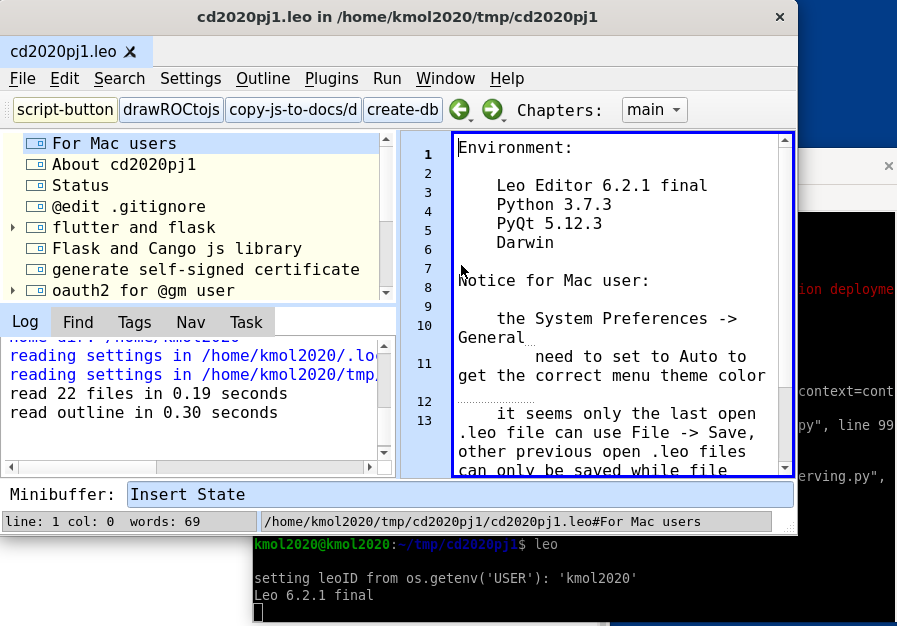This screenshot has height=626, width=897.
Task: Switch to the Nav tab
Action: point(190,322)
